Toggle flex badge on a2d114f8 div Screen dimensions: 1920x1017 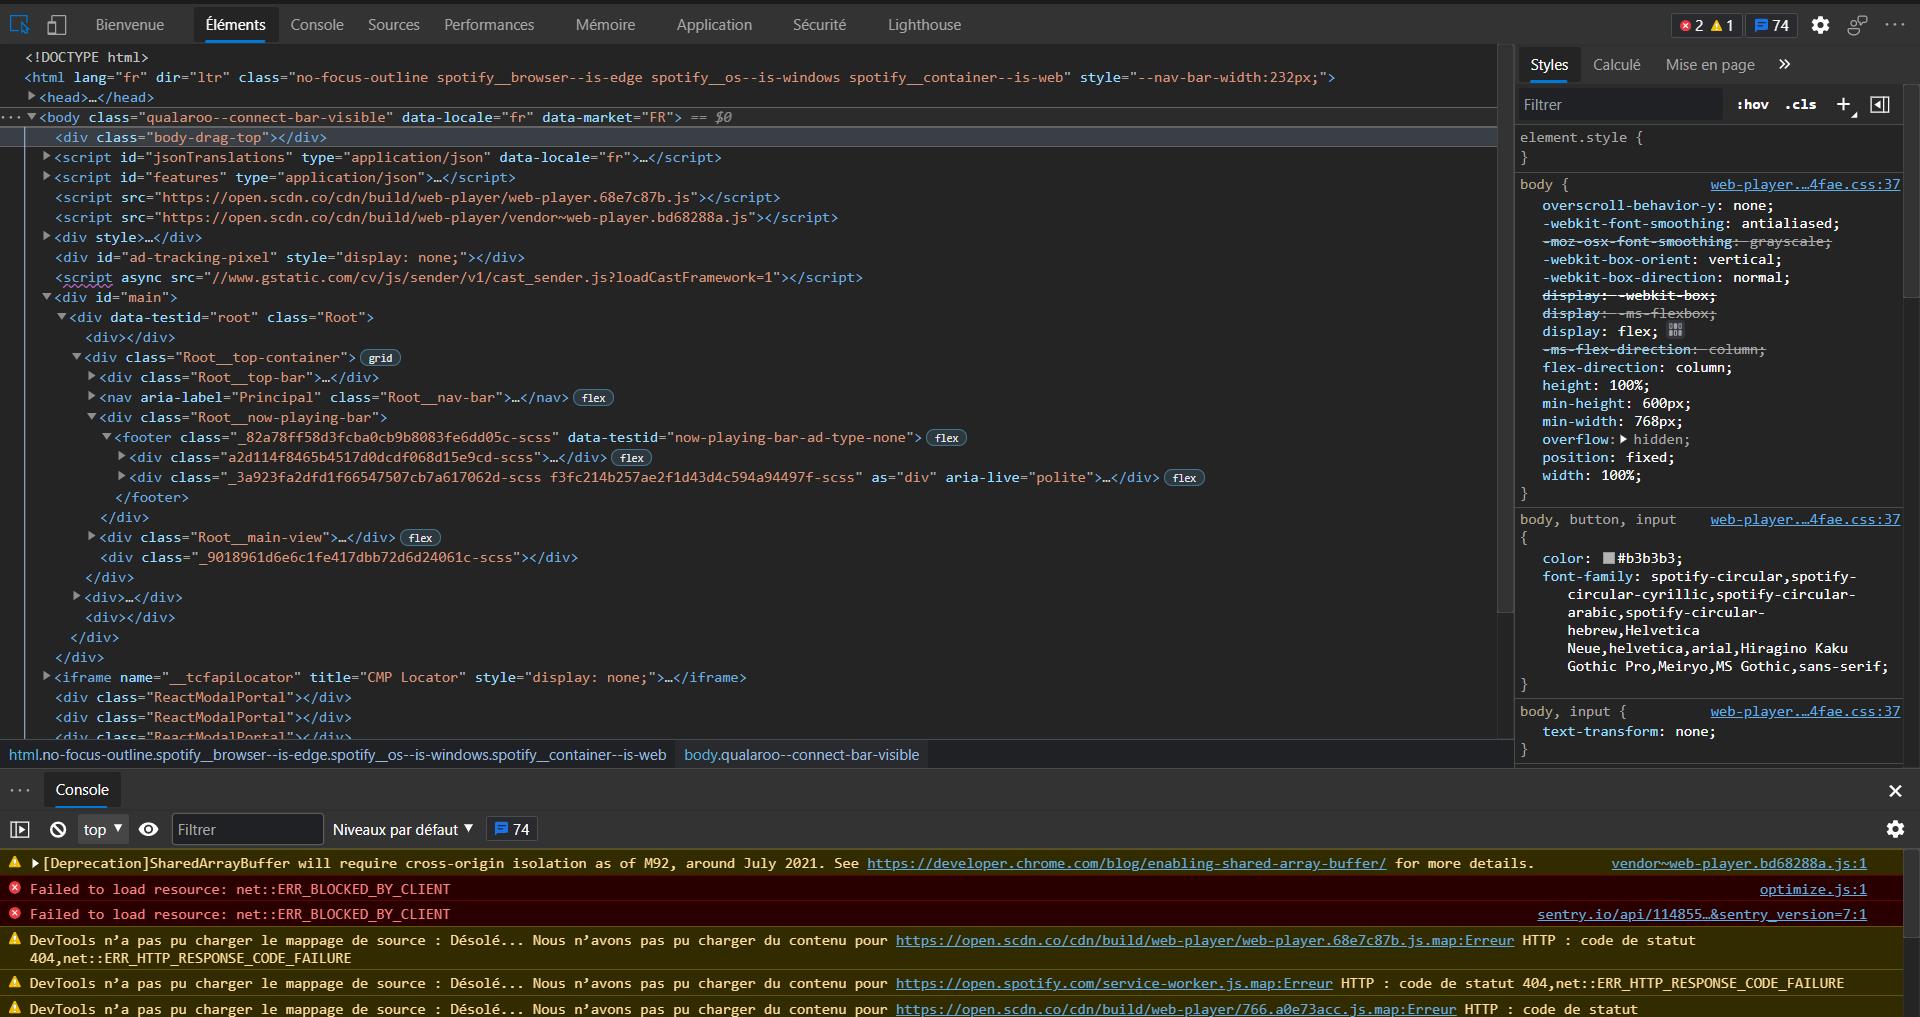pyautogui.click(x=632, y=458)
